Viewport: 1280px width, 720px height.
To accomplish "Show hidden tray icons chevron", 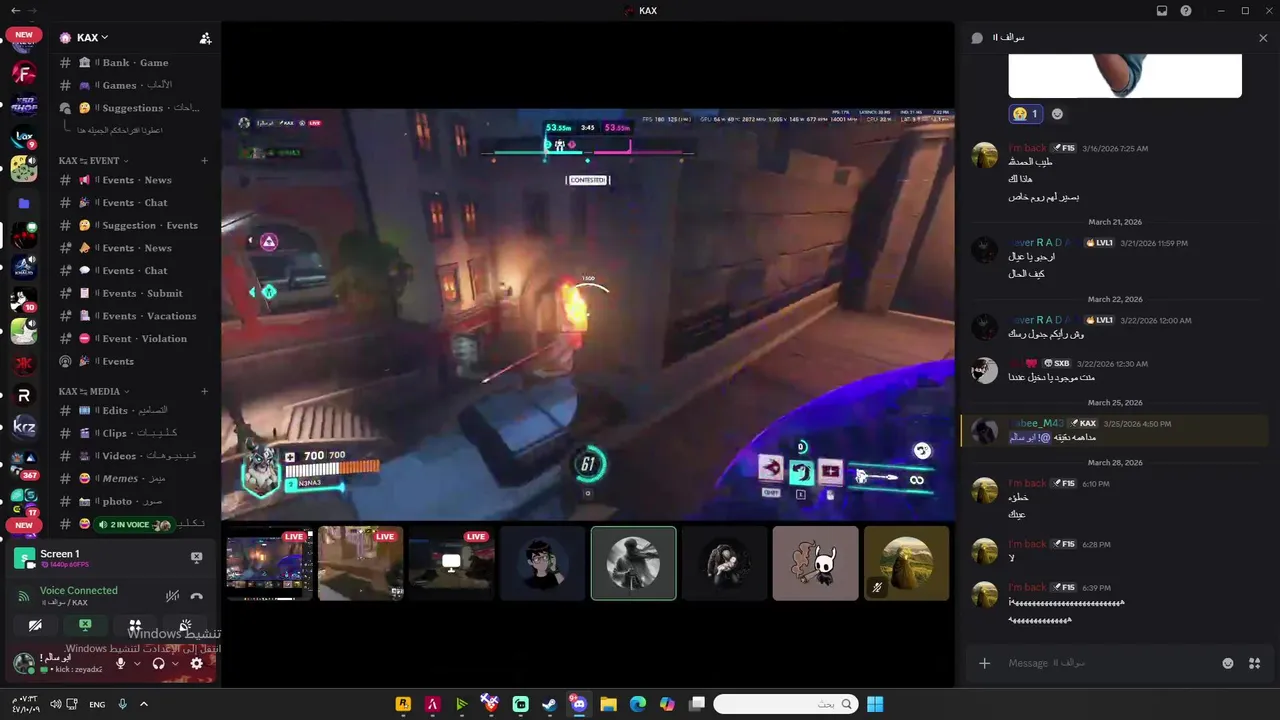I will coord(144,705).
